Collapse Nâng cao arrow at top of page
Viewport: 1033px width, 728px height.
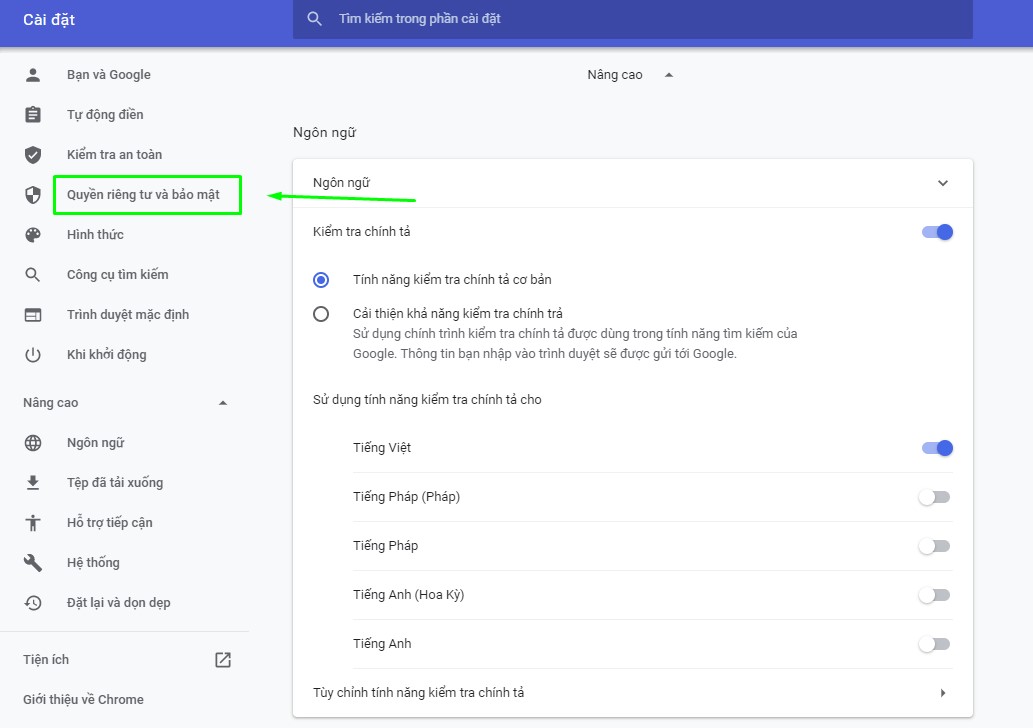click(669, 75)
